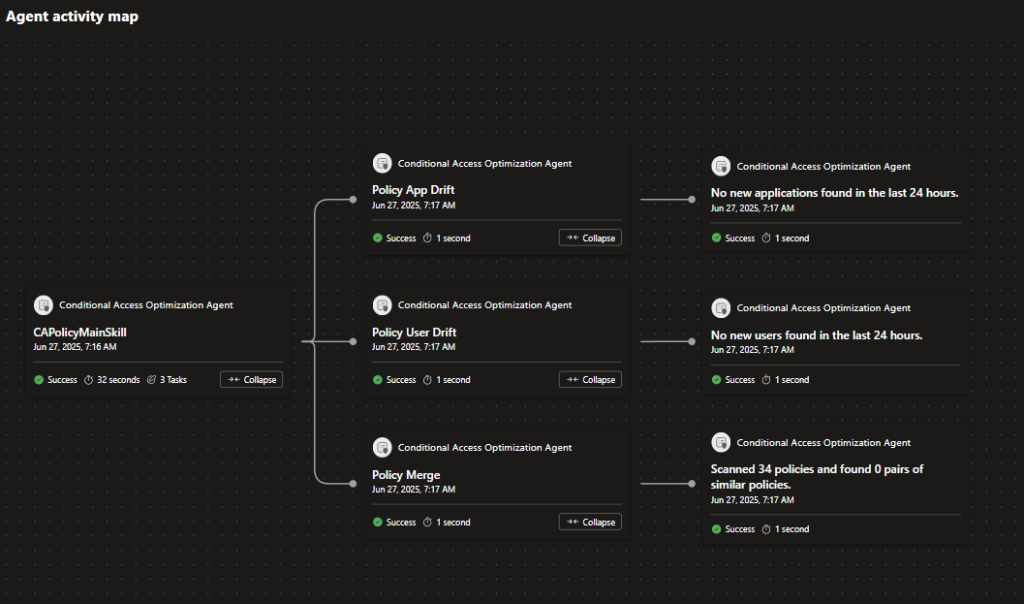Viewport: 1024px width, 604px height.
Task: Click the agent avatar icon on CAPolicyMainSkill card
Action: 43,305
